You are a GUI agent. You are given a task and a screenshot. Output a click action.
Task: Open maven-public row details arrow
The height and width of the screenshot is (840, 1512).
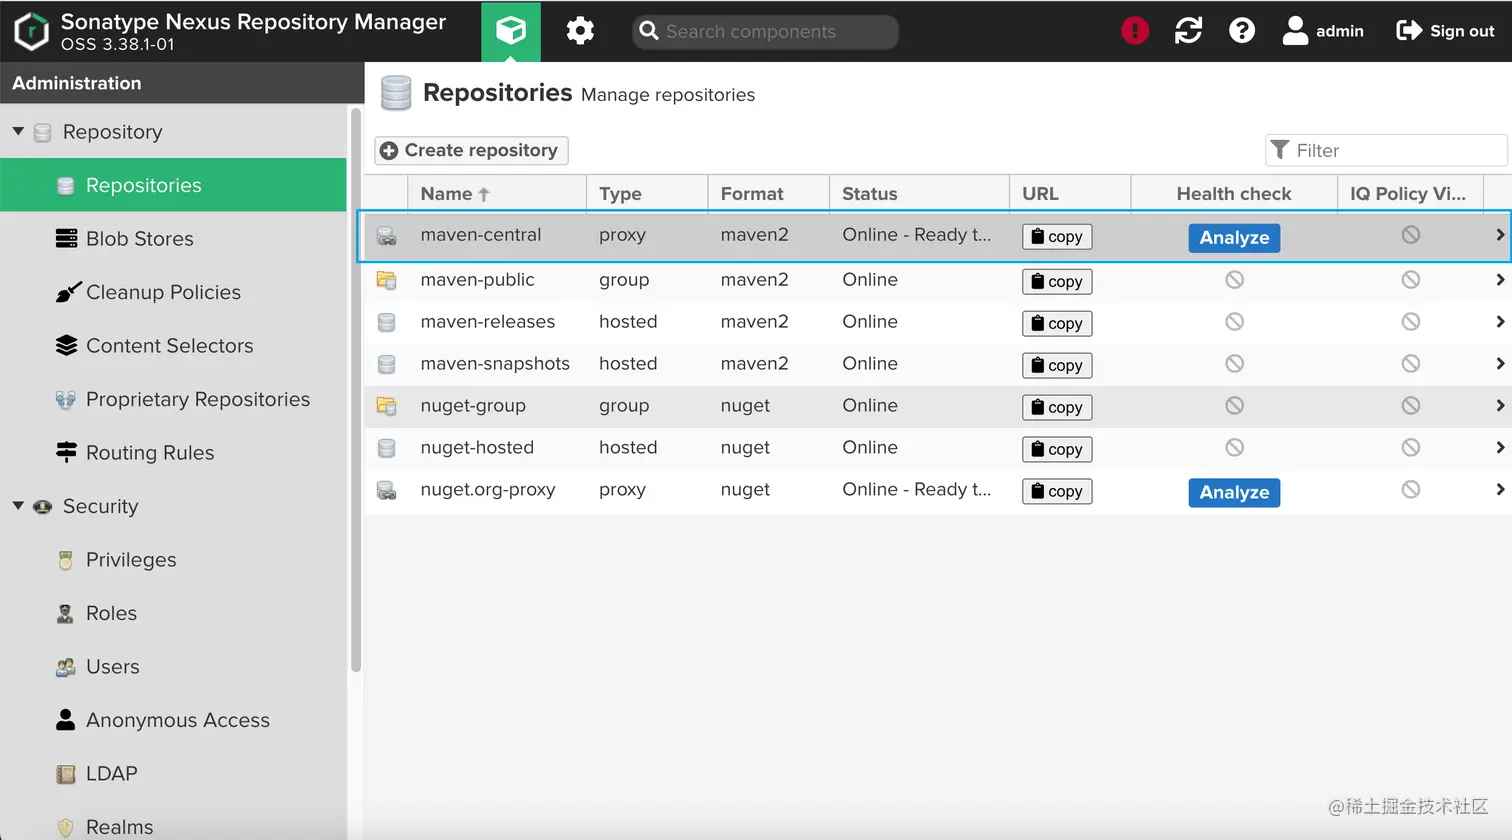click(1499, 280)
